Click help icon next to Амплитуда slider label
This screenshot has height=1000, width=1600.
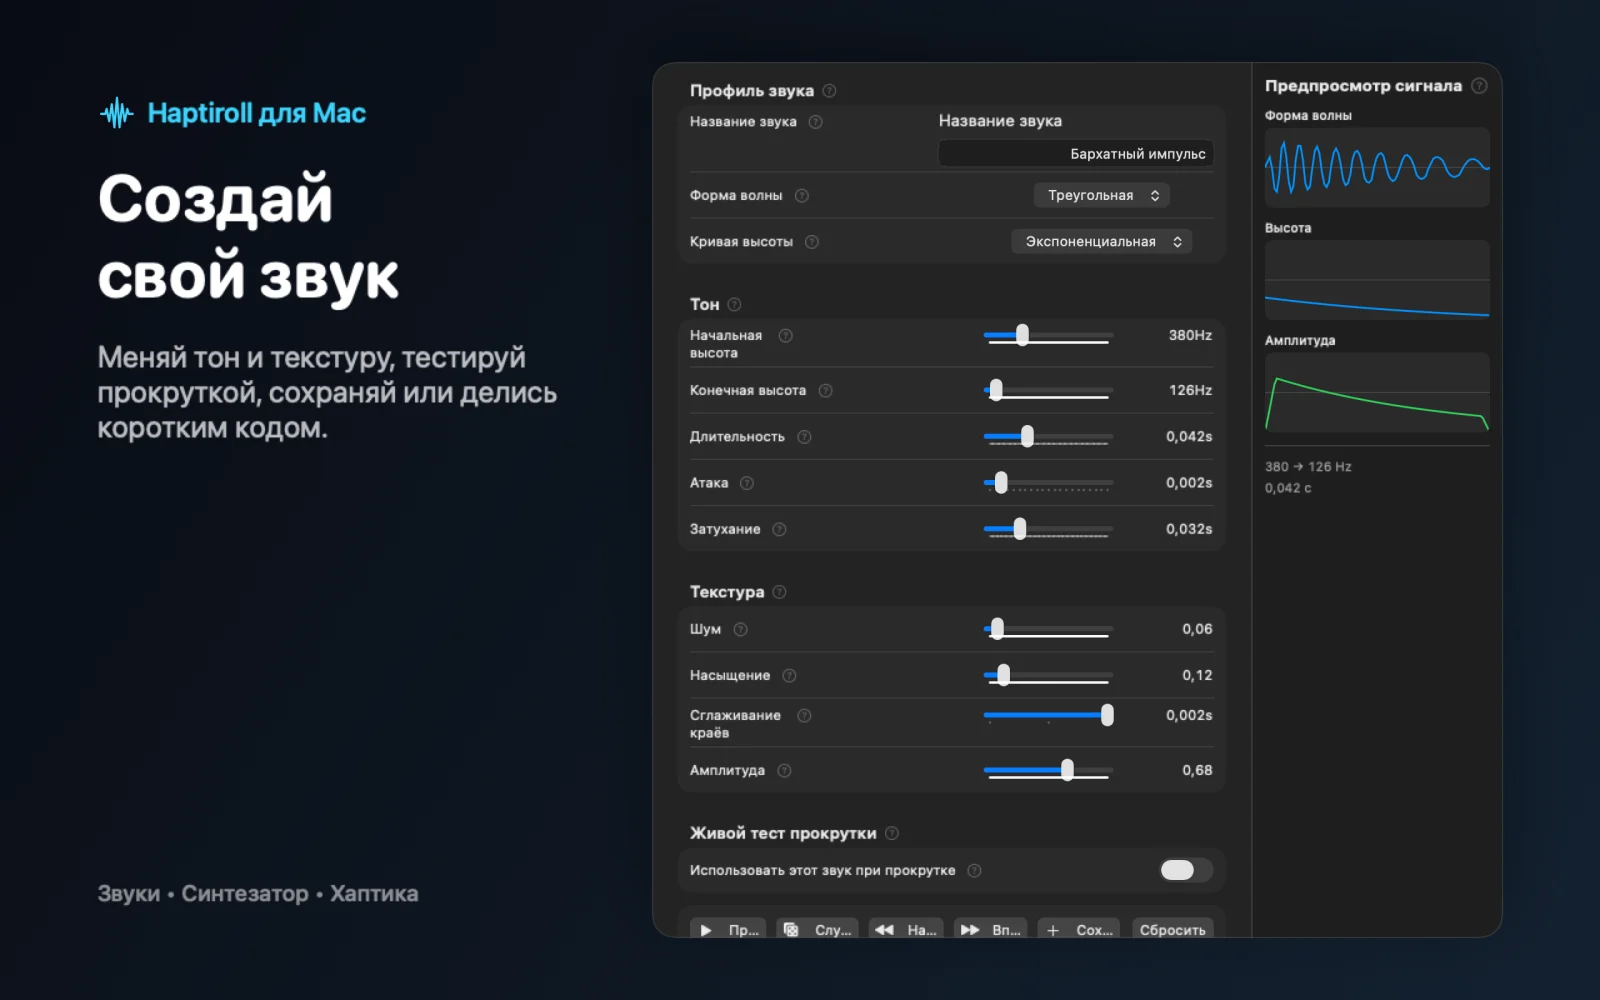(784, 771)
